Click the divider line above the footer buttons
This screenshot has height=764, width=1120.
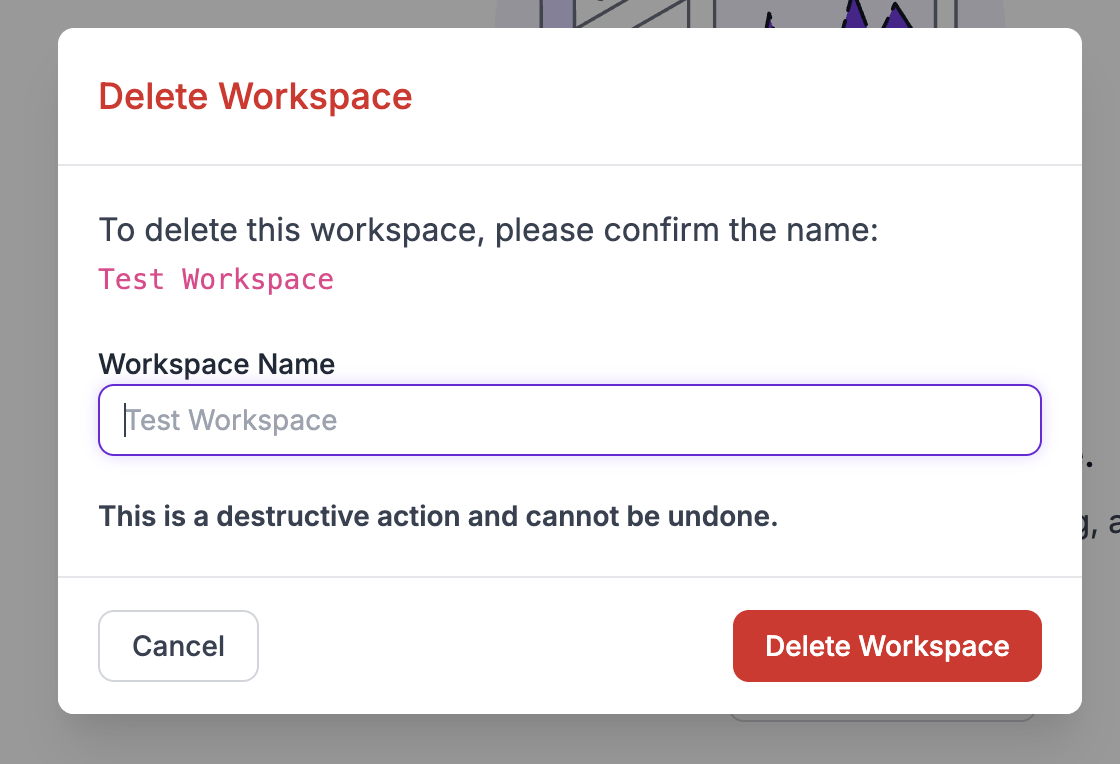pos(570,577)
